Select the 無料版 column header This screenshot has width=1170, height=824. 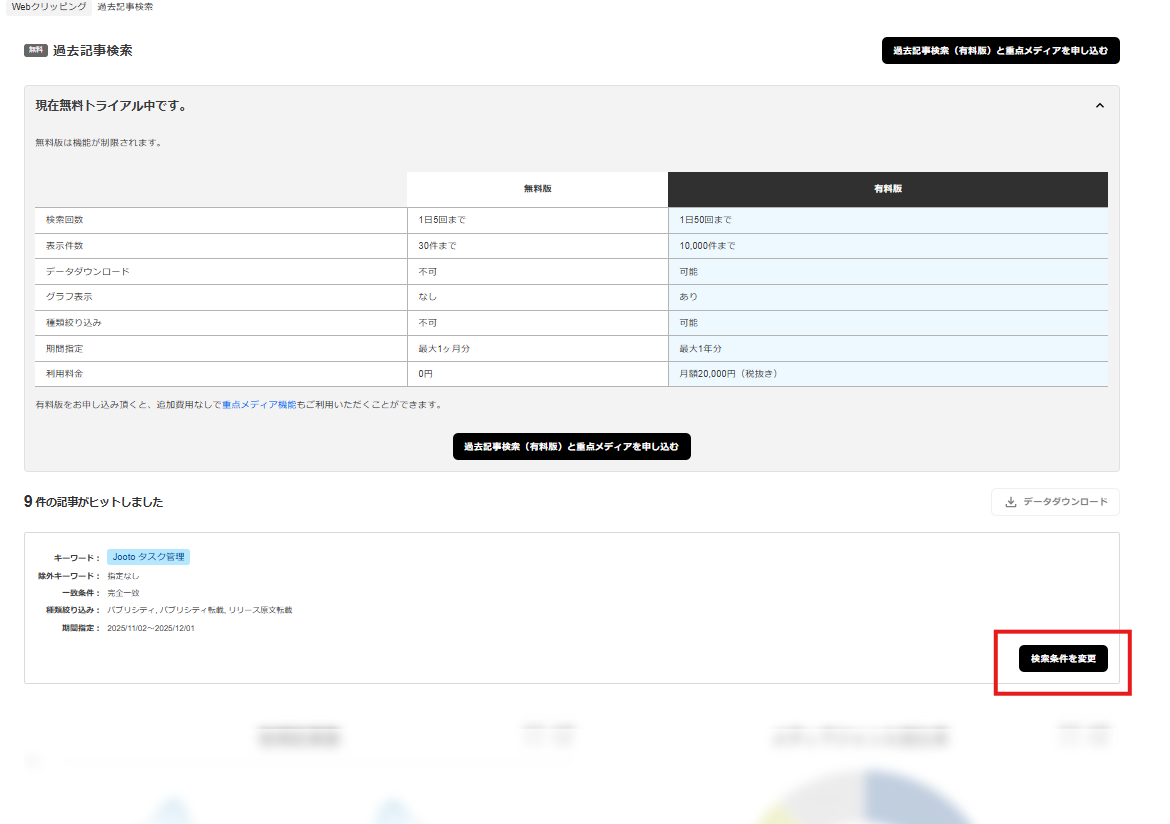pyautogui.click(x=537, y=189)
